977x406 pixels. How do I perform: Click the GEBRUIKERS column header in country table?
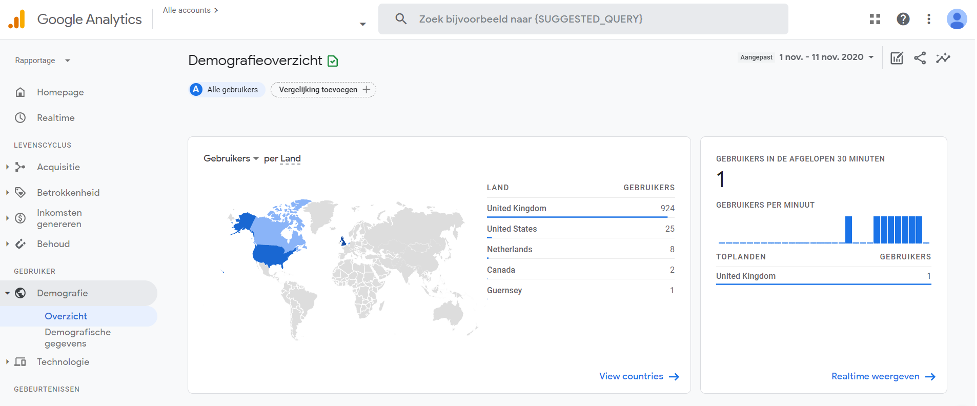[649, 187]
